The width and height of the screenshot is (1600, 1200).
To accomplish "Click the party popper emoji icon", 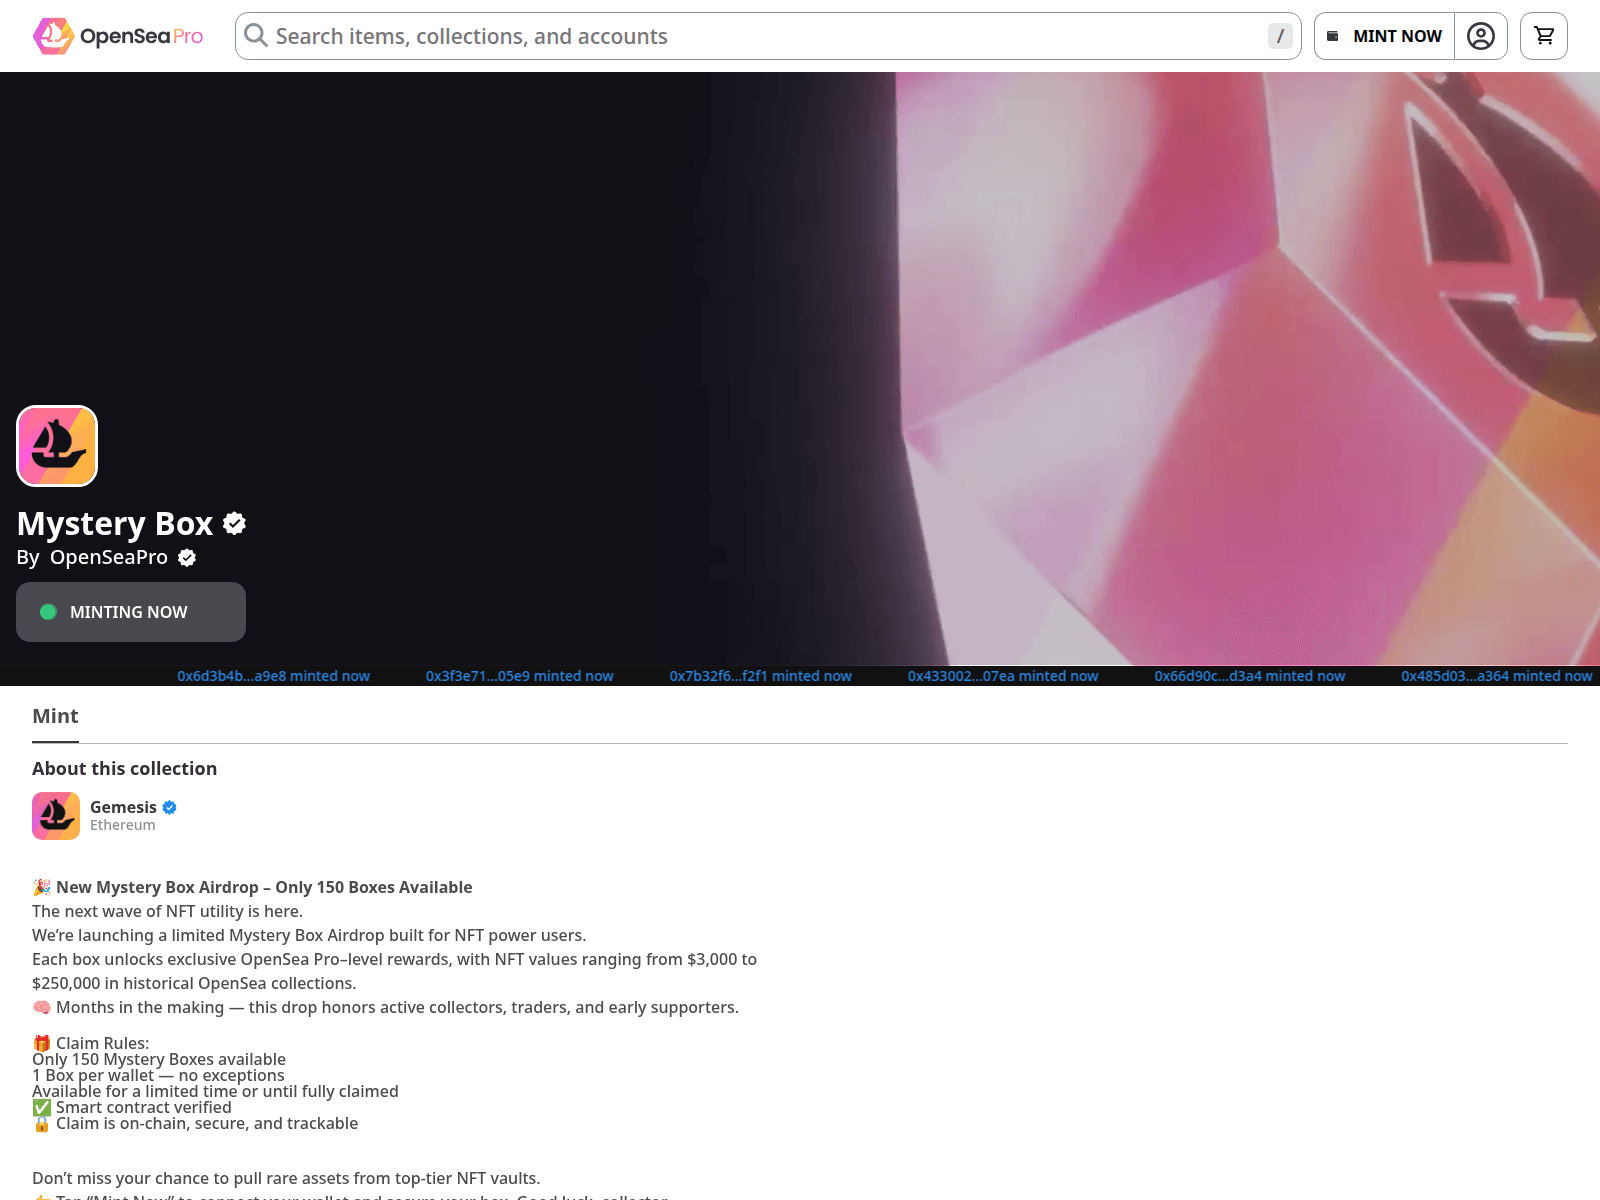I will 42,887.
